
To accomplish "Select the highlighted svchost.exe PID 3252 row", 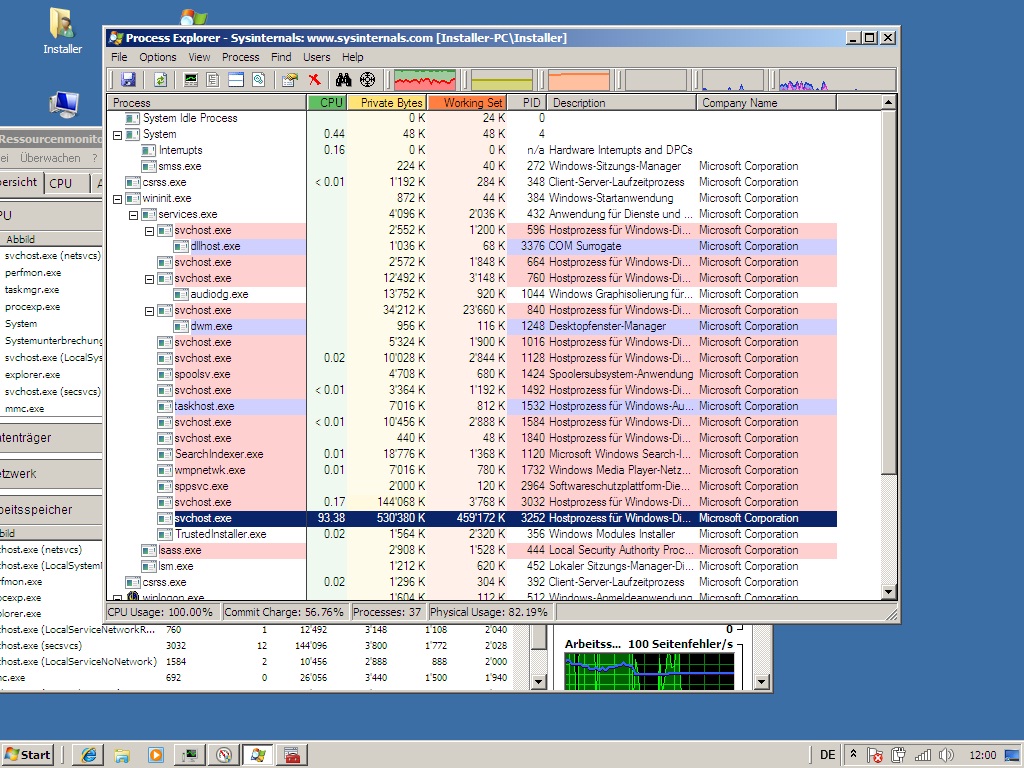I will click(x=472, y=519).
